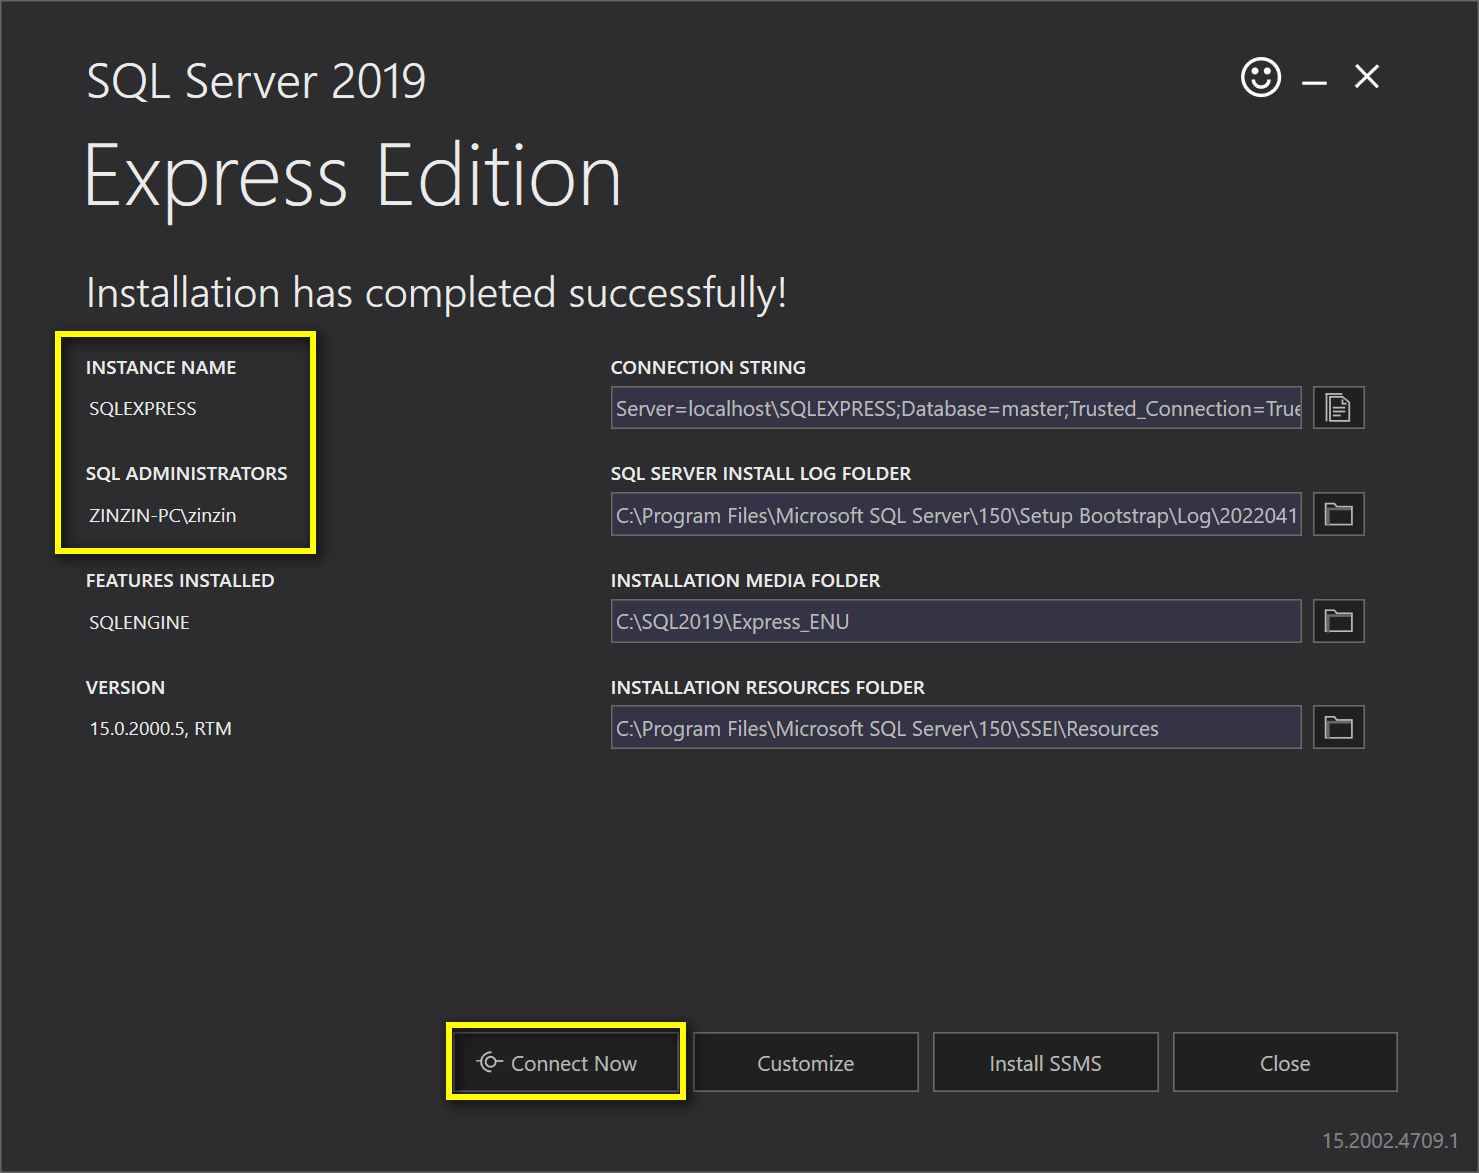Viewport: 1479px width, 1173px height.
Task: Click the SQL Server 2019 title text
Action: coord(256,81)
